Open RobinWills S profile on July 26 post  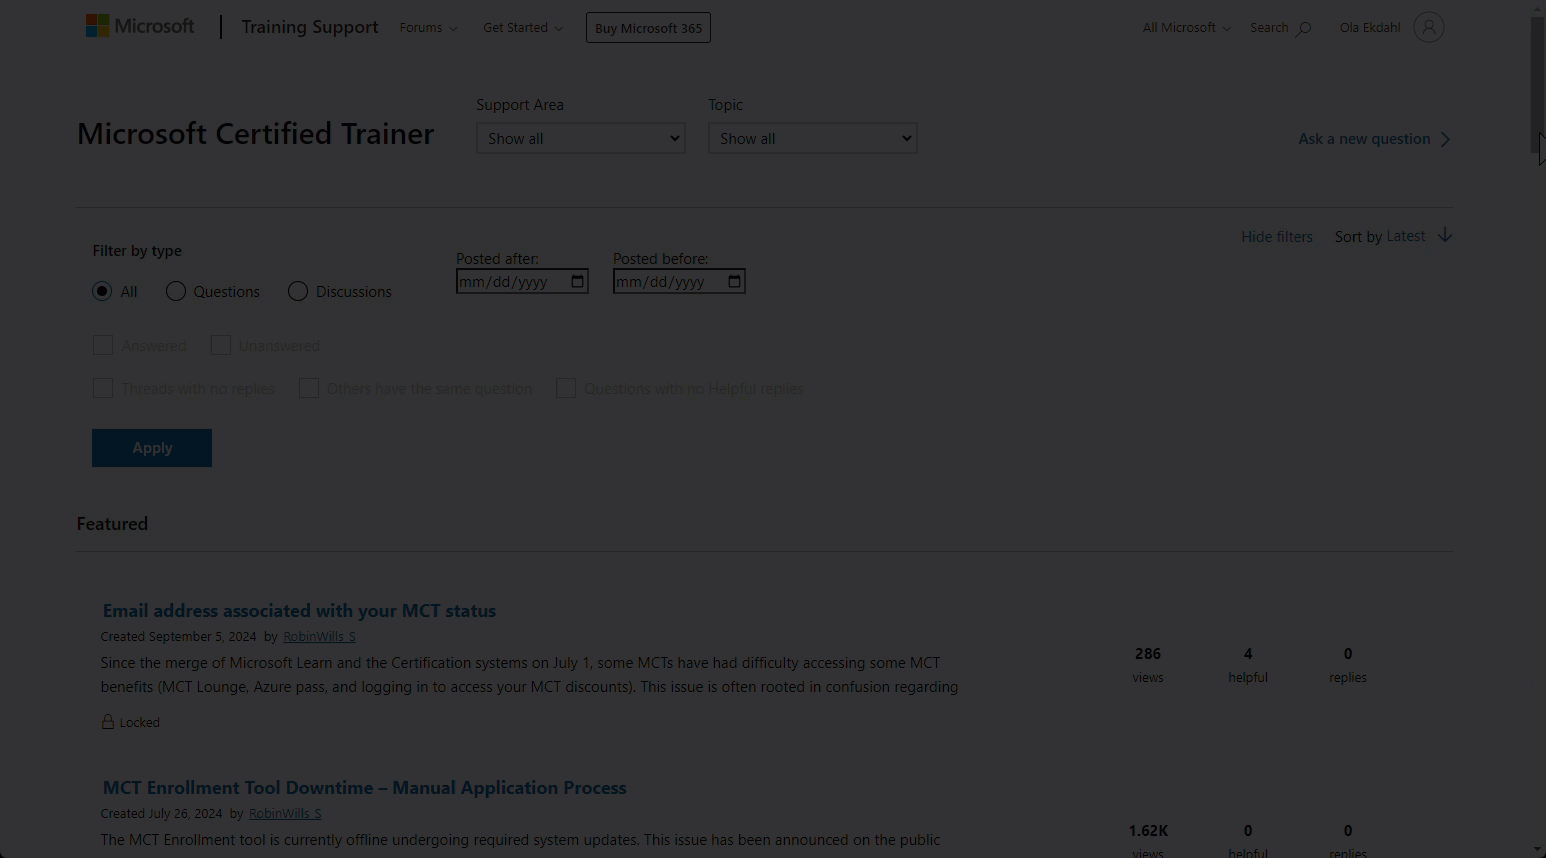pyautogui.click(x=285, y=813)
